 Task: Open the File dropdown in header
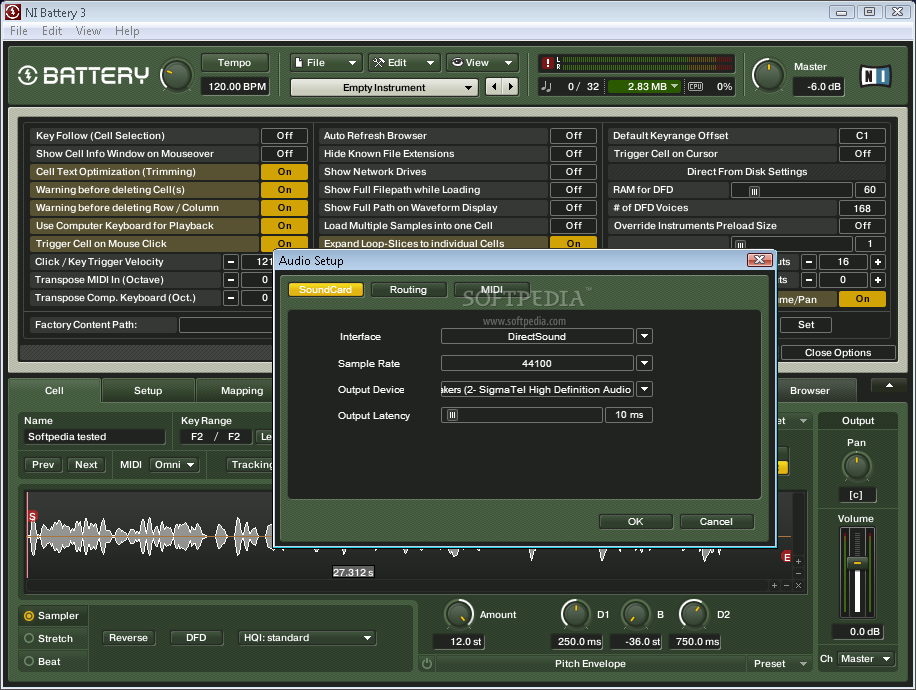326,63
